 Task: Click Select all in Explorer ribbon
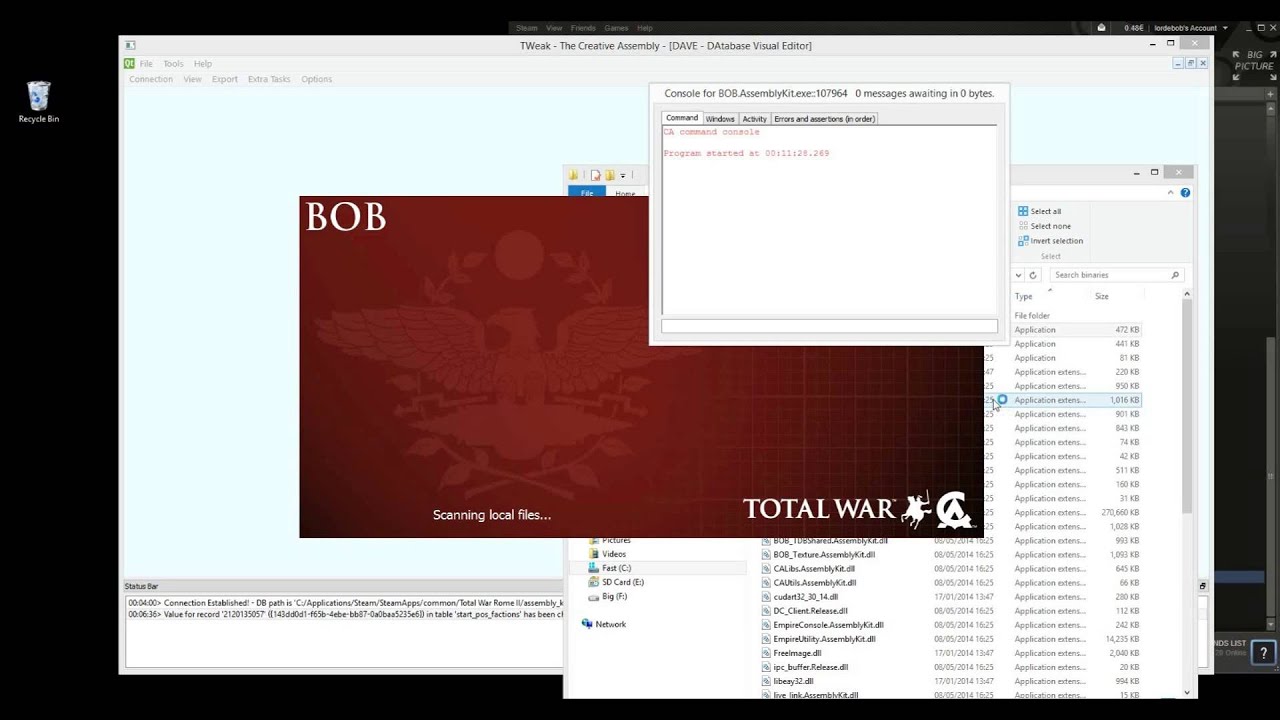tap(1040, 211)
